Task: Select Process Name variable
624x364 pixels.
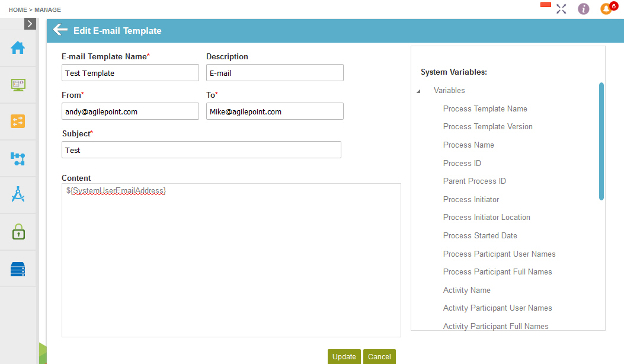Action: [468, 145]
